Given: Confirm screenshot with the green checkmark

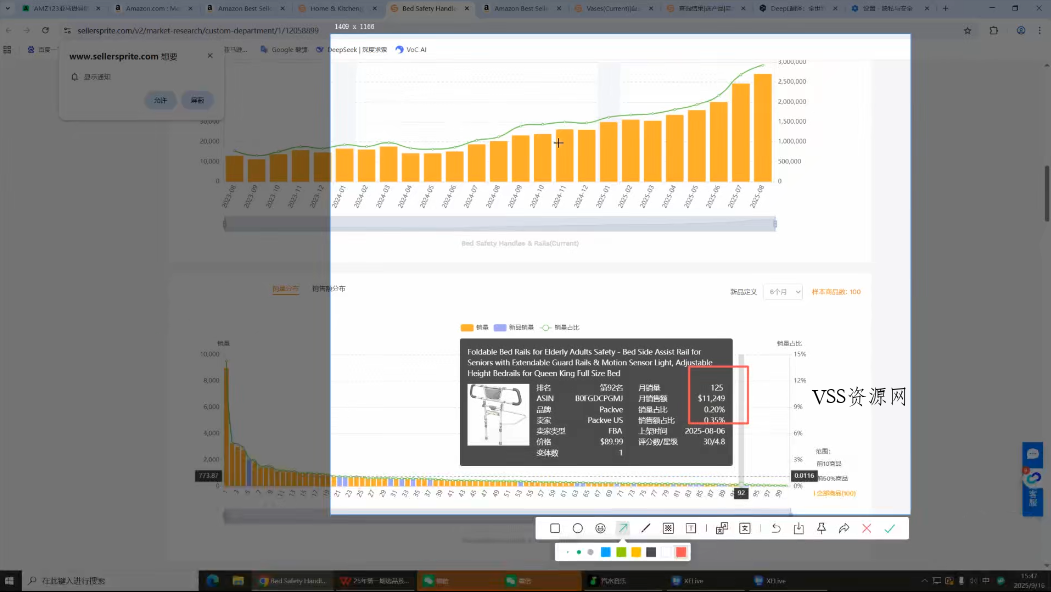Looking at the screenshot, I should (889, 528).
